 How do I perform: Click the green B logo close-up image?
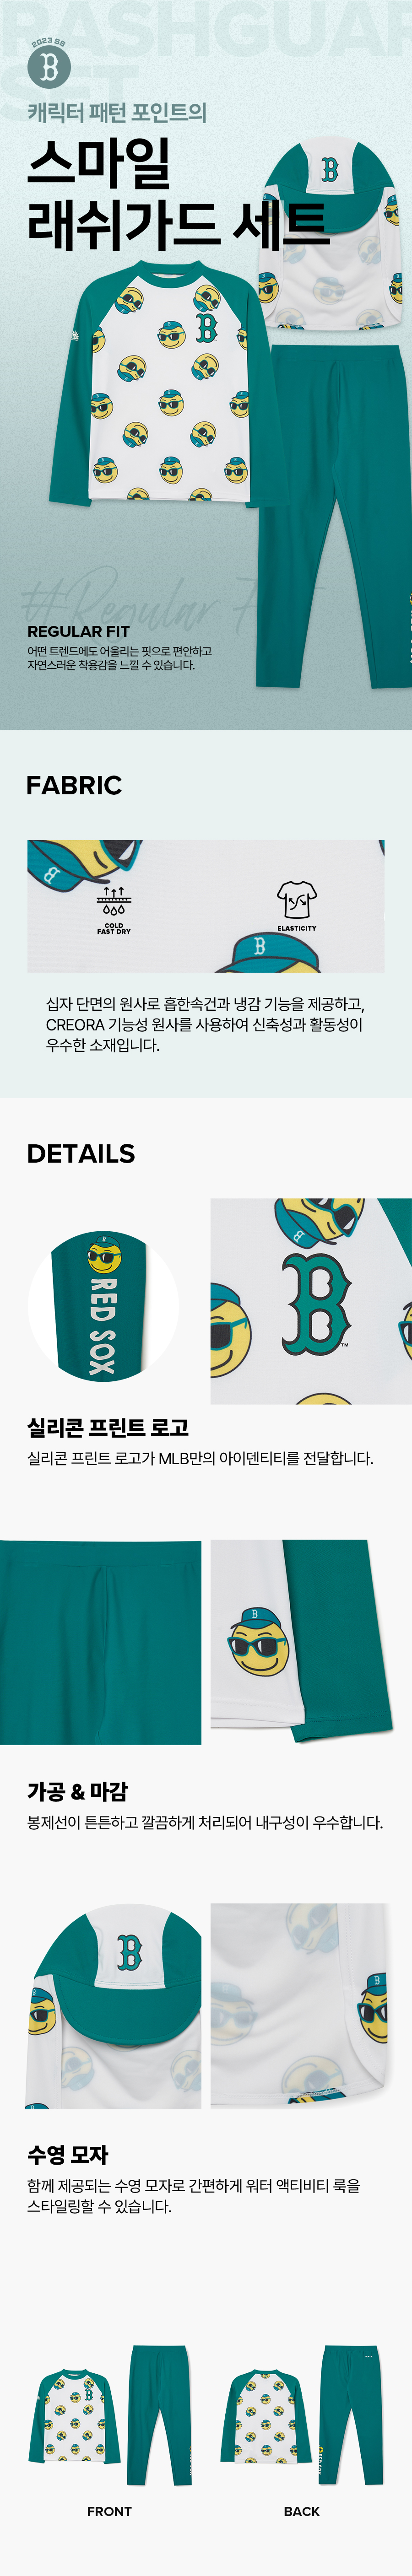point(311,1301)
